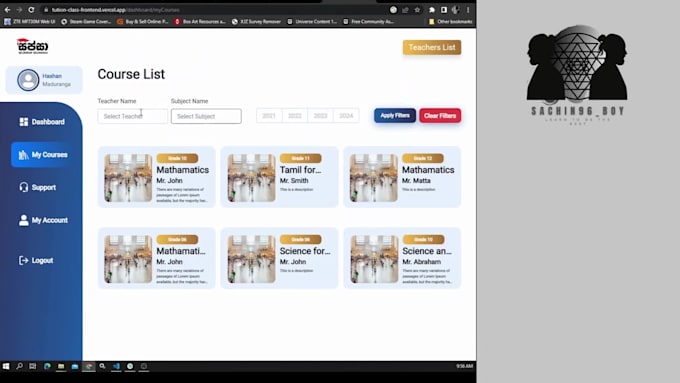Open the Teachers List button
Screen dimensions: 680x383
[432, 47]
